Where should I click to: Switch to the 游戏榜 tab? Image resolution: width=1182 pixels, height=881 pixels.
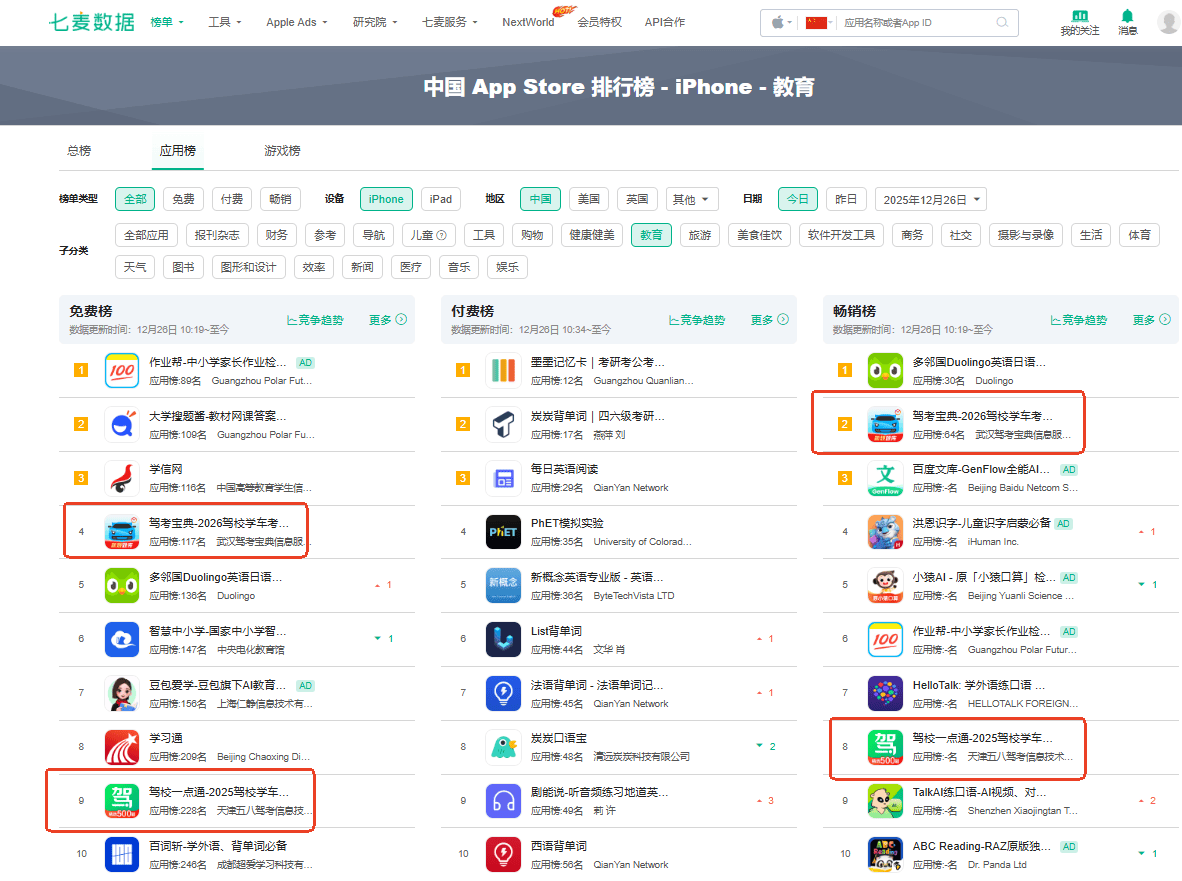pyautogui.click(x=282, y=151)
